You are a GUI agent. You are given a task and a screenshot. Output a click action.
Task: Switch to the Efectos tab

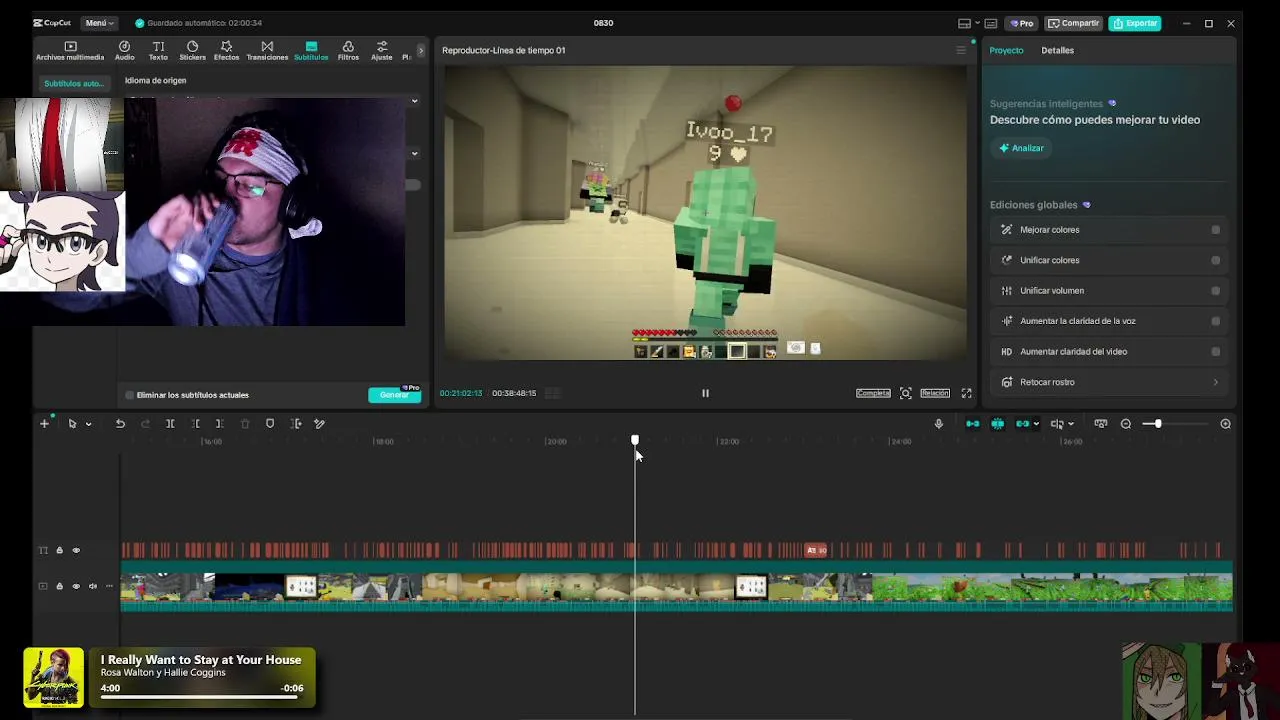(226, 51)
